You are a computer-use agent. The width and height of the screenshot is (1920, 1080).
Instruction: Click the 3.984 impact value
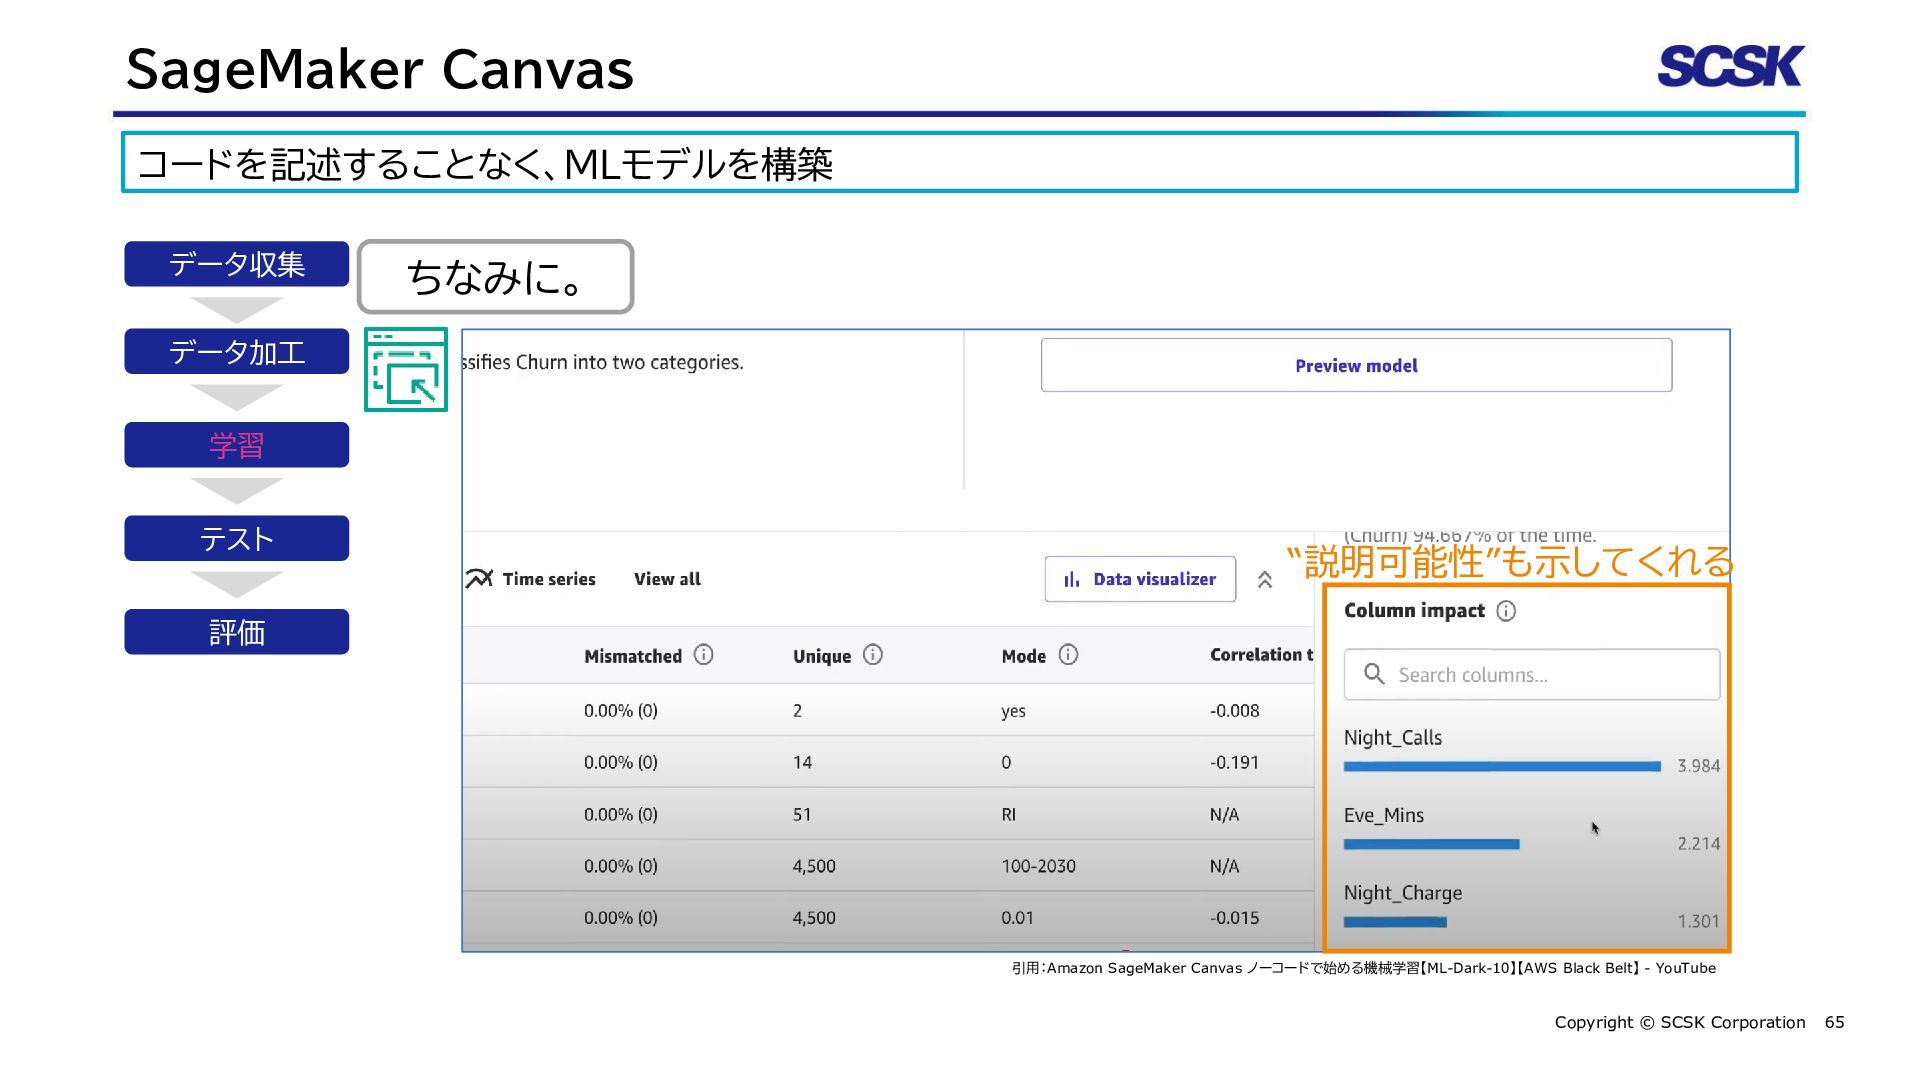click(x=1699, y=766)
